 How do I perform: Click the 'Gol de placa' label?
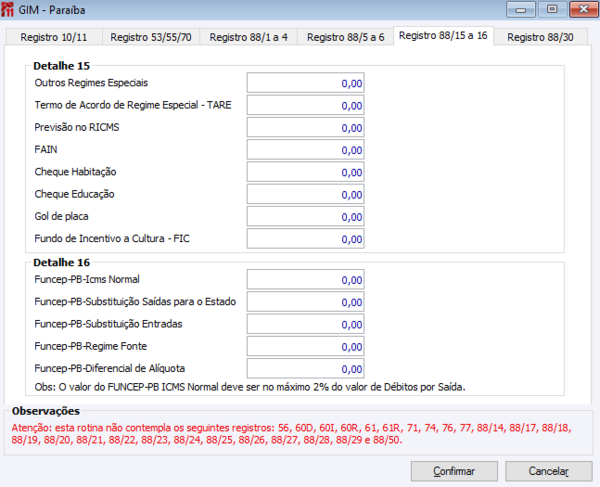[61, 216]
